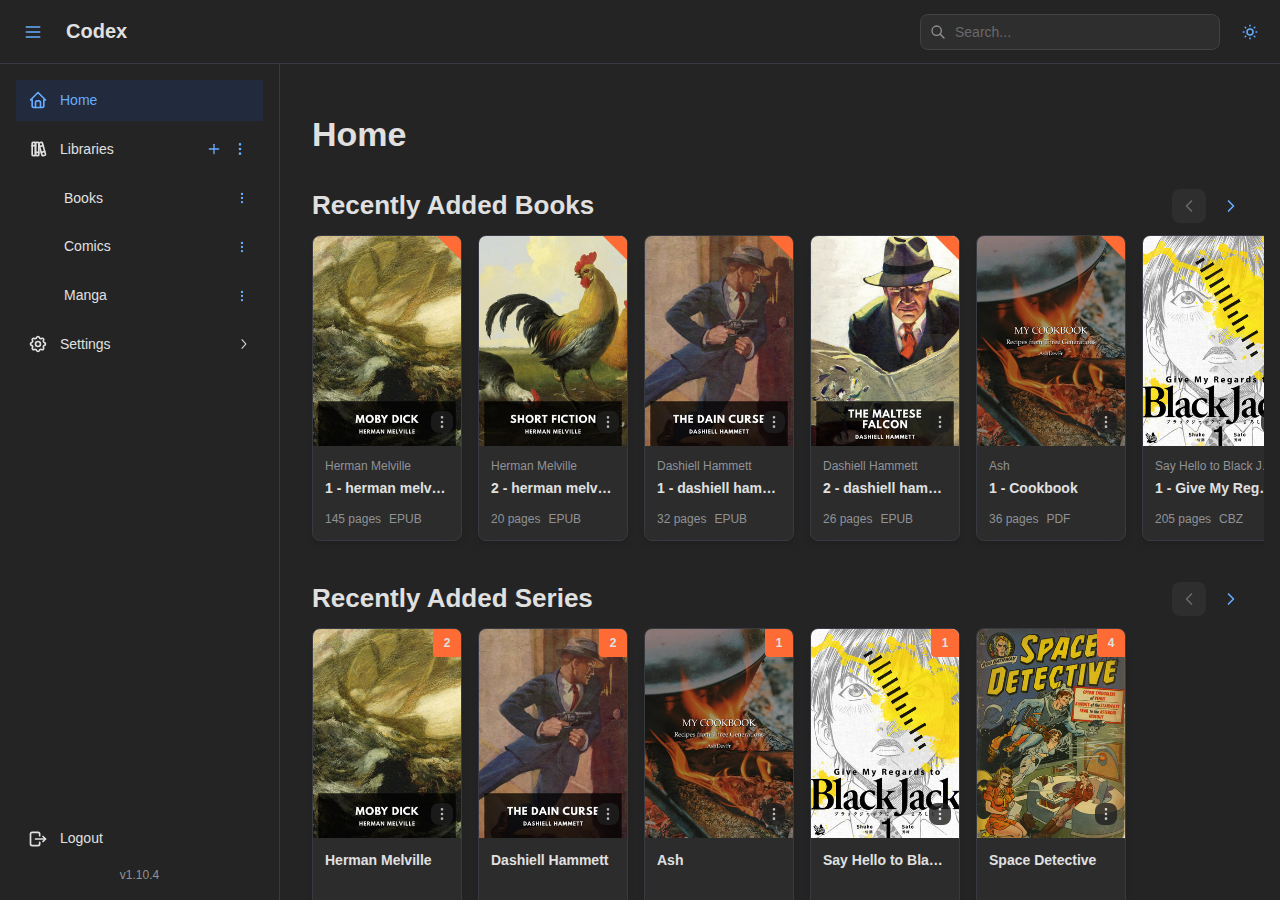
Task: Open the Libraries options menu
Action: [x=240, y=149]
